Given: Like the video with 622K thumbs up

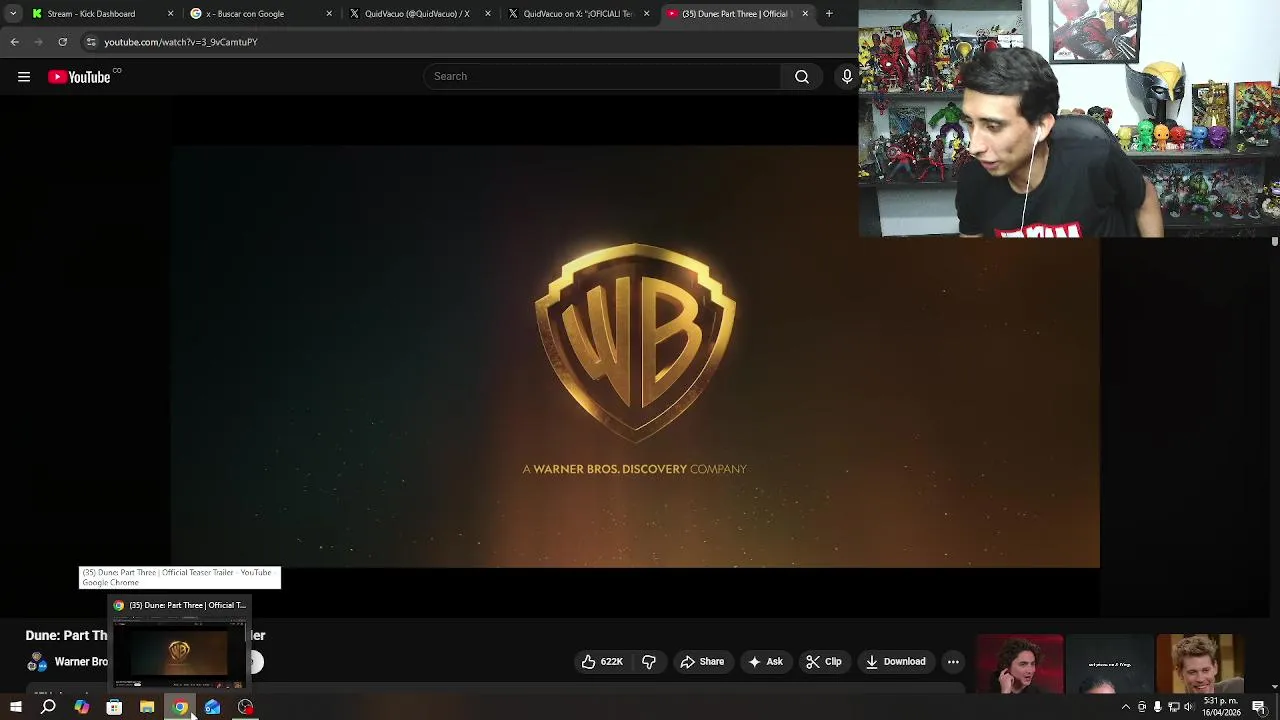Looking at the screenshot, I should click(x=602, y=662).
